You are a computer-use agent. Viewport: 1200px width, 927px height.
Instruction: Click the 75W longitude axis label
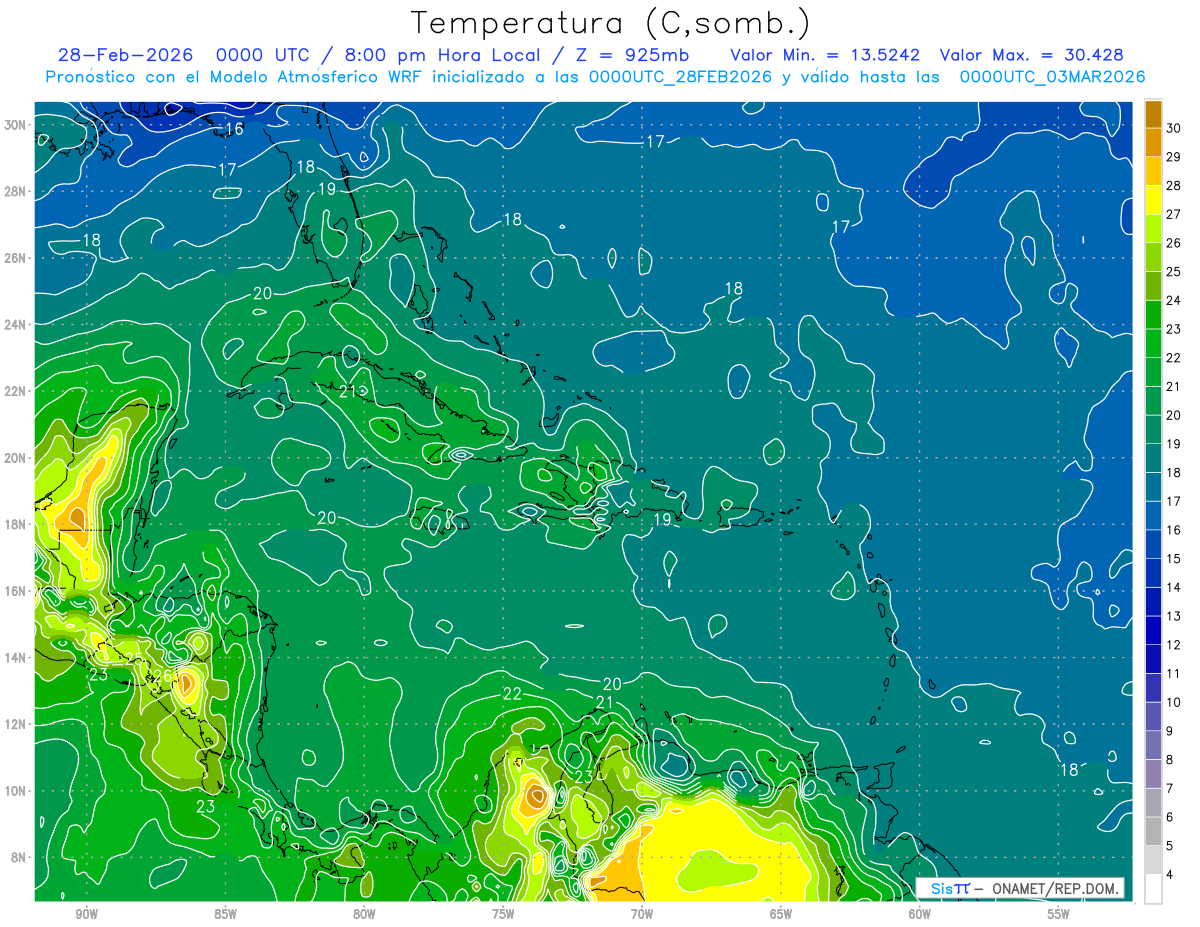point(503,915)
